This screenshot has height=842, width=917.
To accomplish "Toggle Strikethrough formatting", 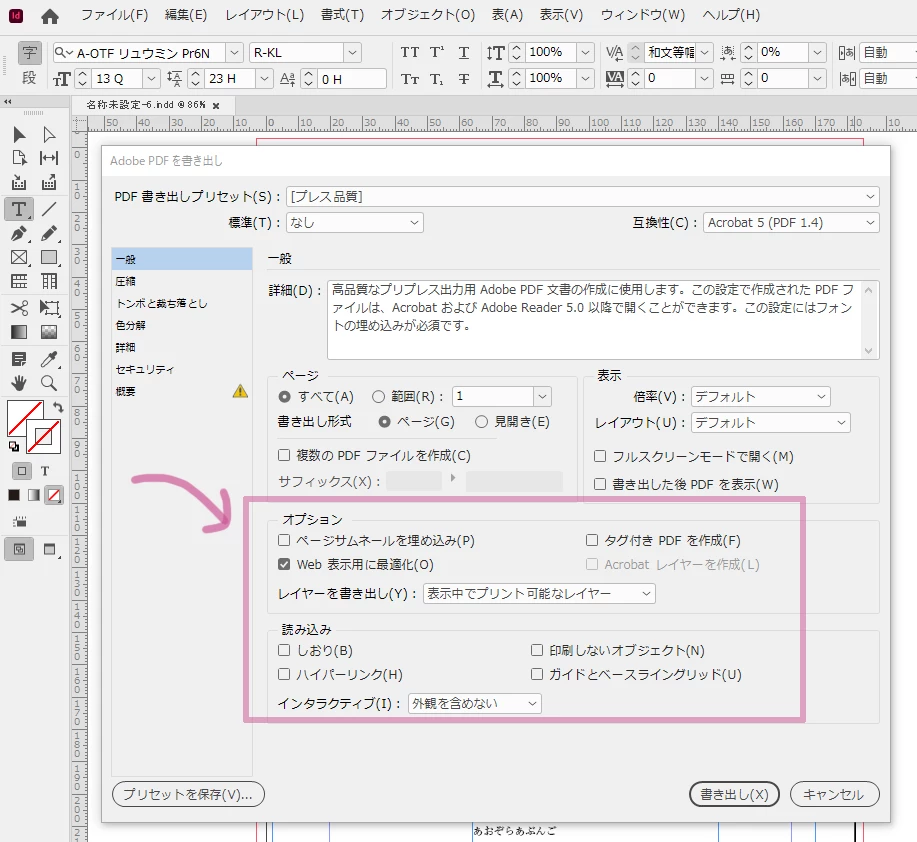I will coord(464,78).
